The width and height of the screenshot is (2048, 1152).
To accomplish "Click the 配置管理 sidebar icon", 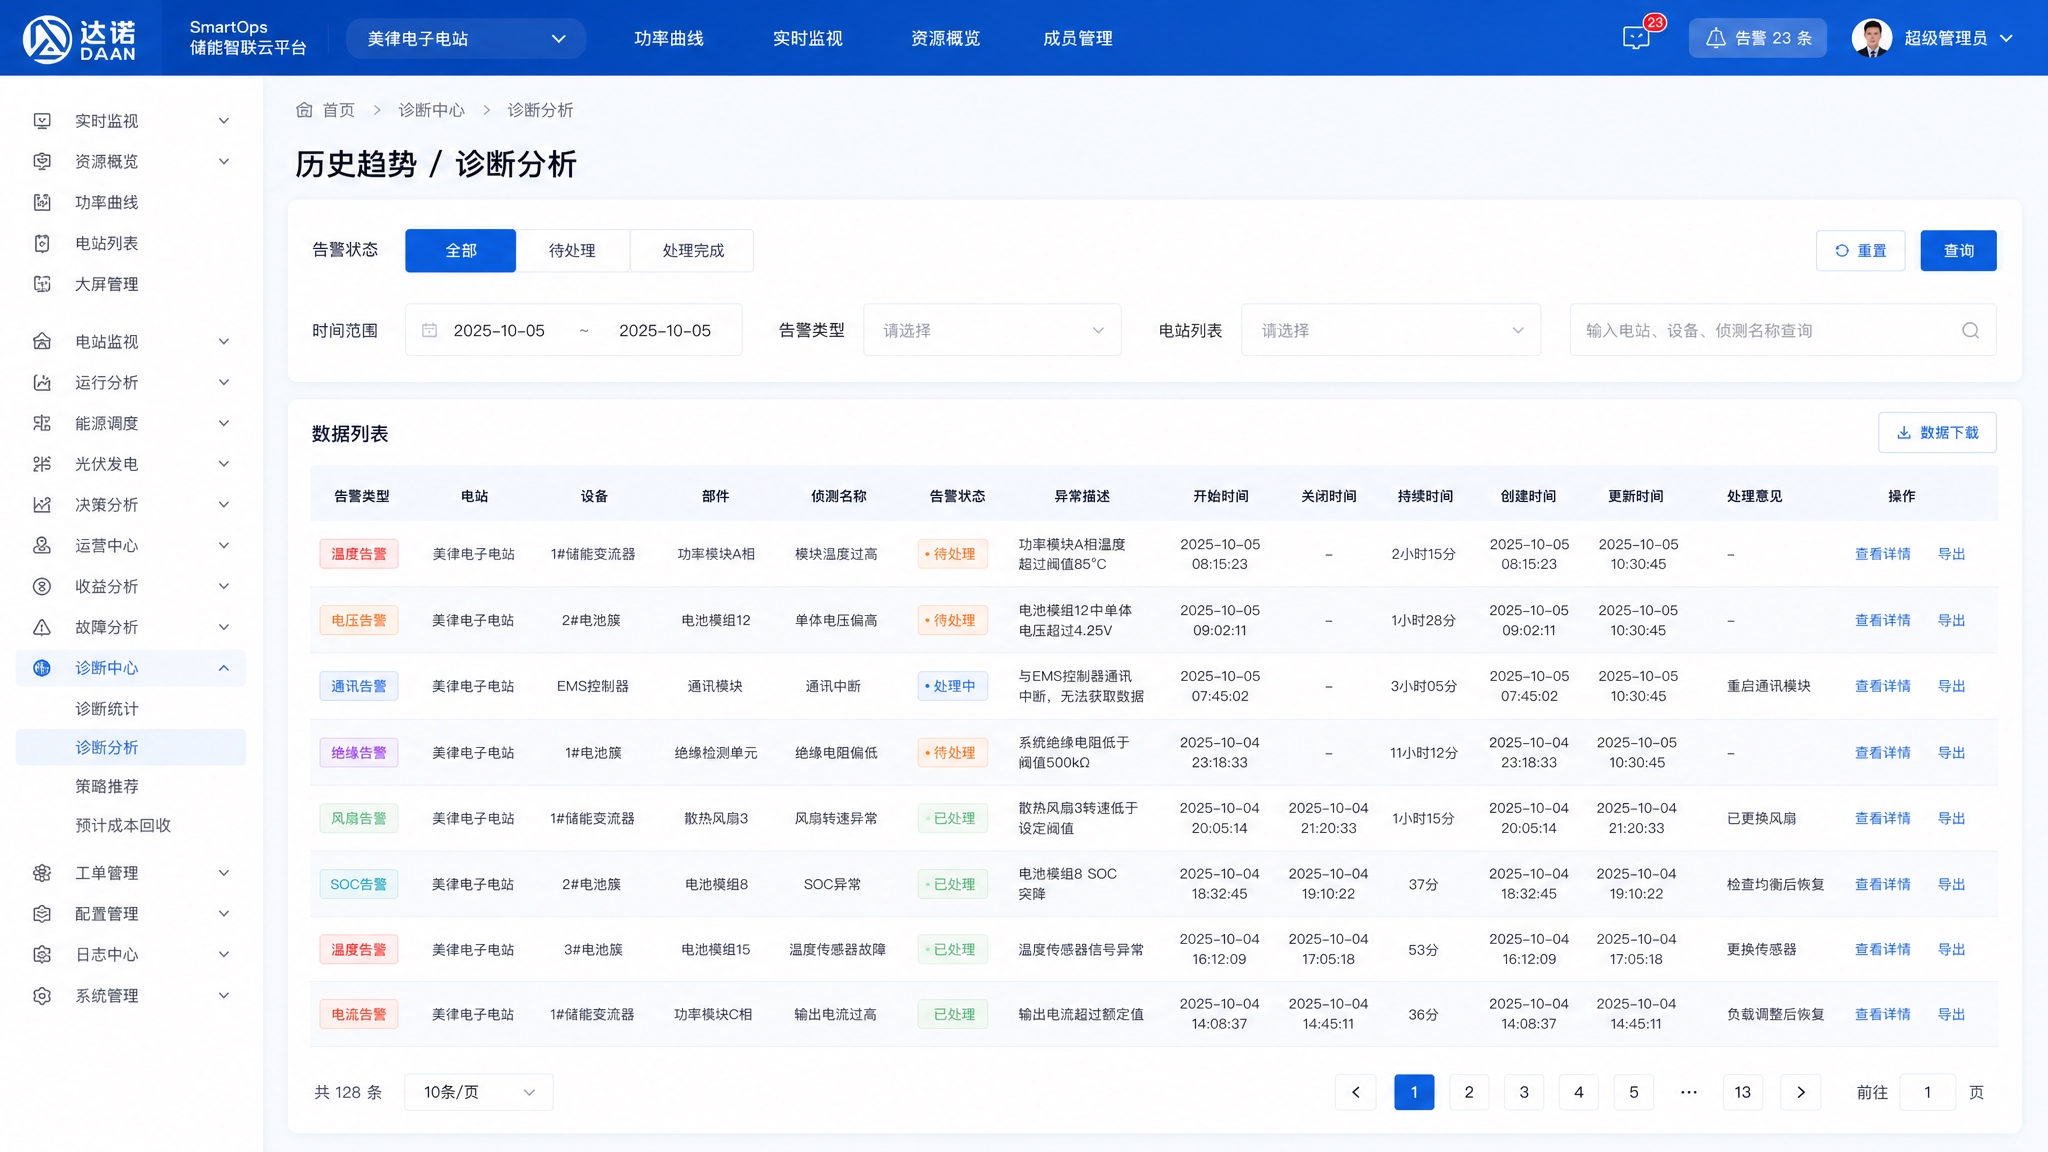I will [42, 914].
